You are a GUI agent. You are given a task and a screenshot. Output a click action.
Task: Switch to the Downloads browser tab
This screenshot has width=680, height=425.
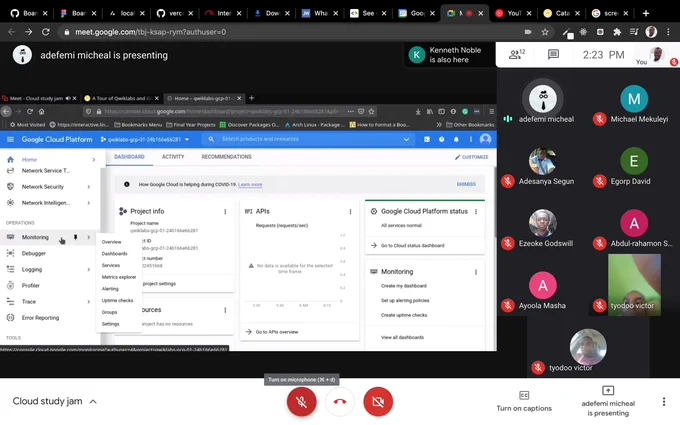[272, 13]
